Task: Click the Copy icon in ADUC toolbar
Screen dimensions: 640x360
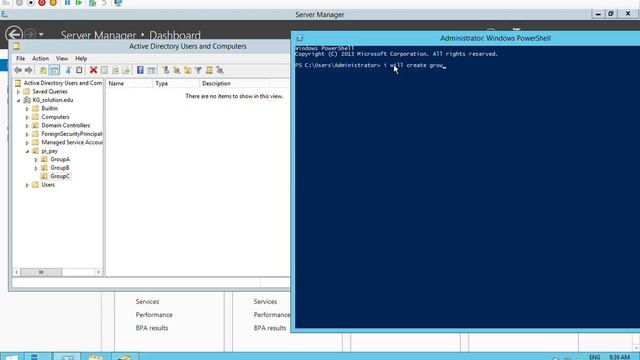Action: [x=79, y=70]
